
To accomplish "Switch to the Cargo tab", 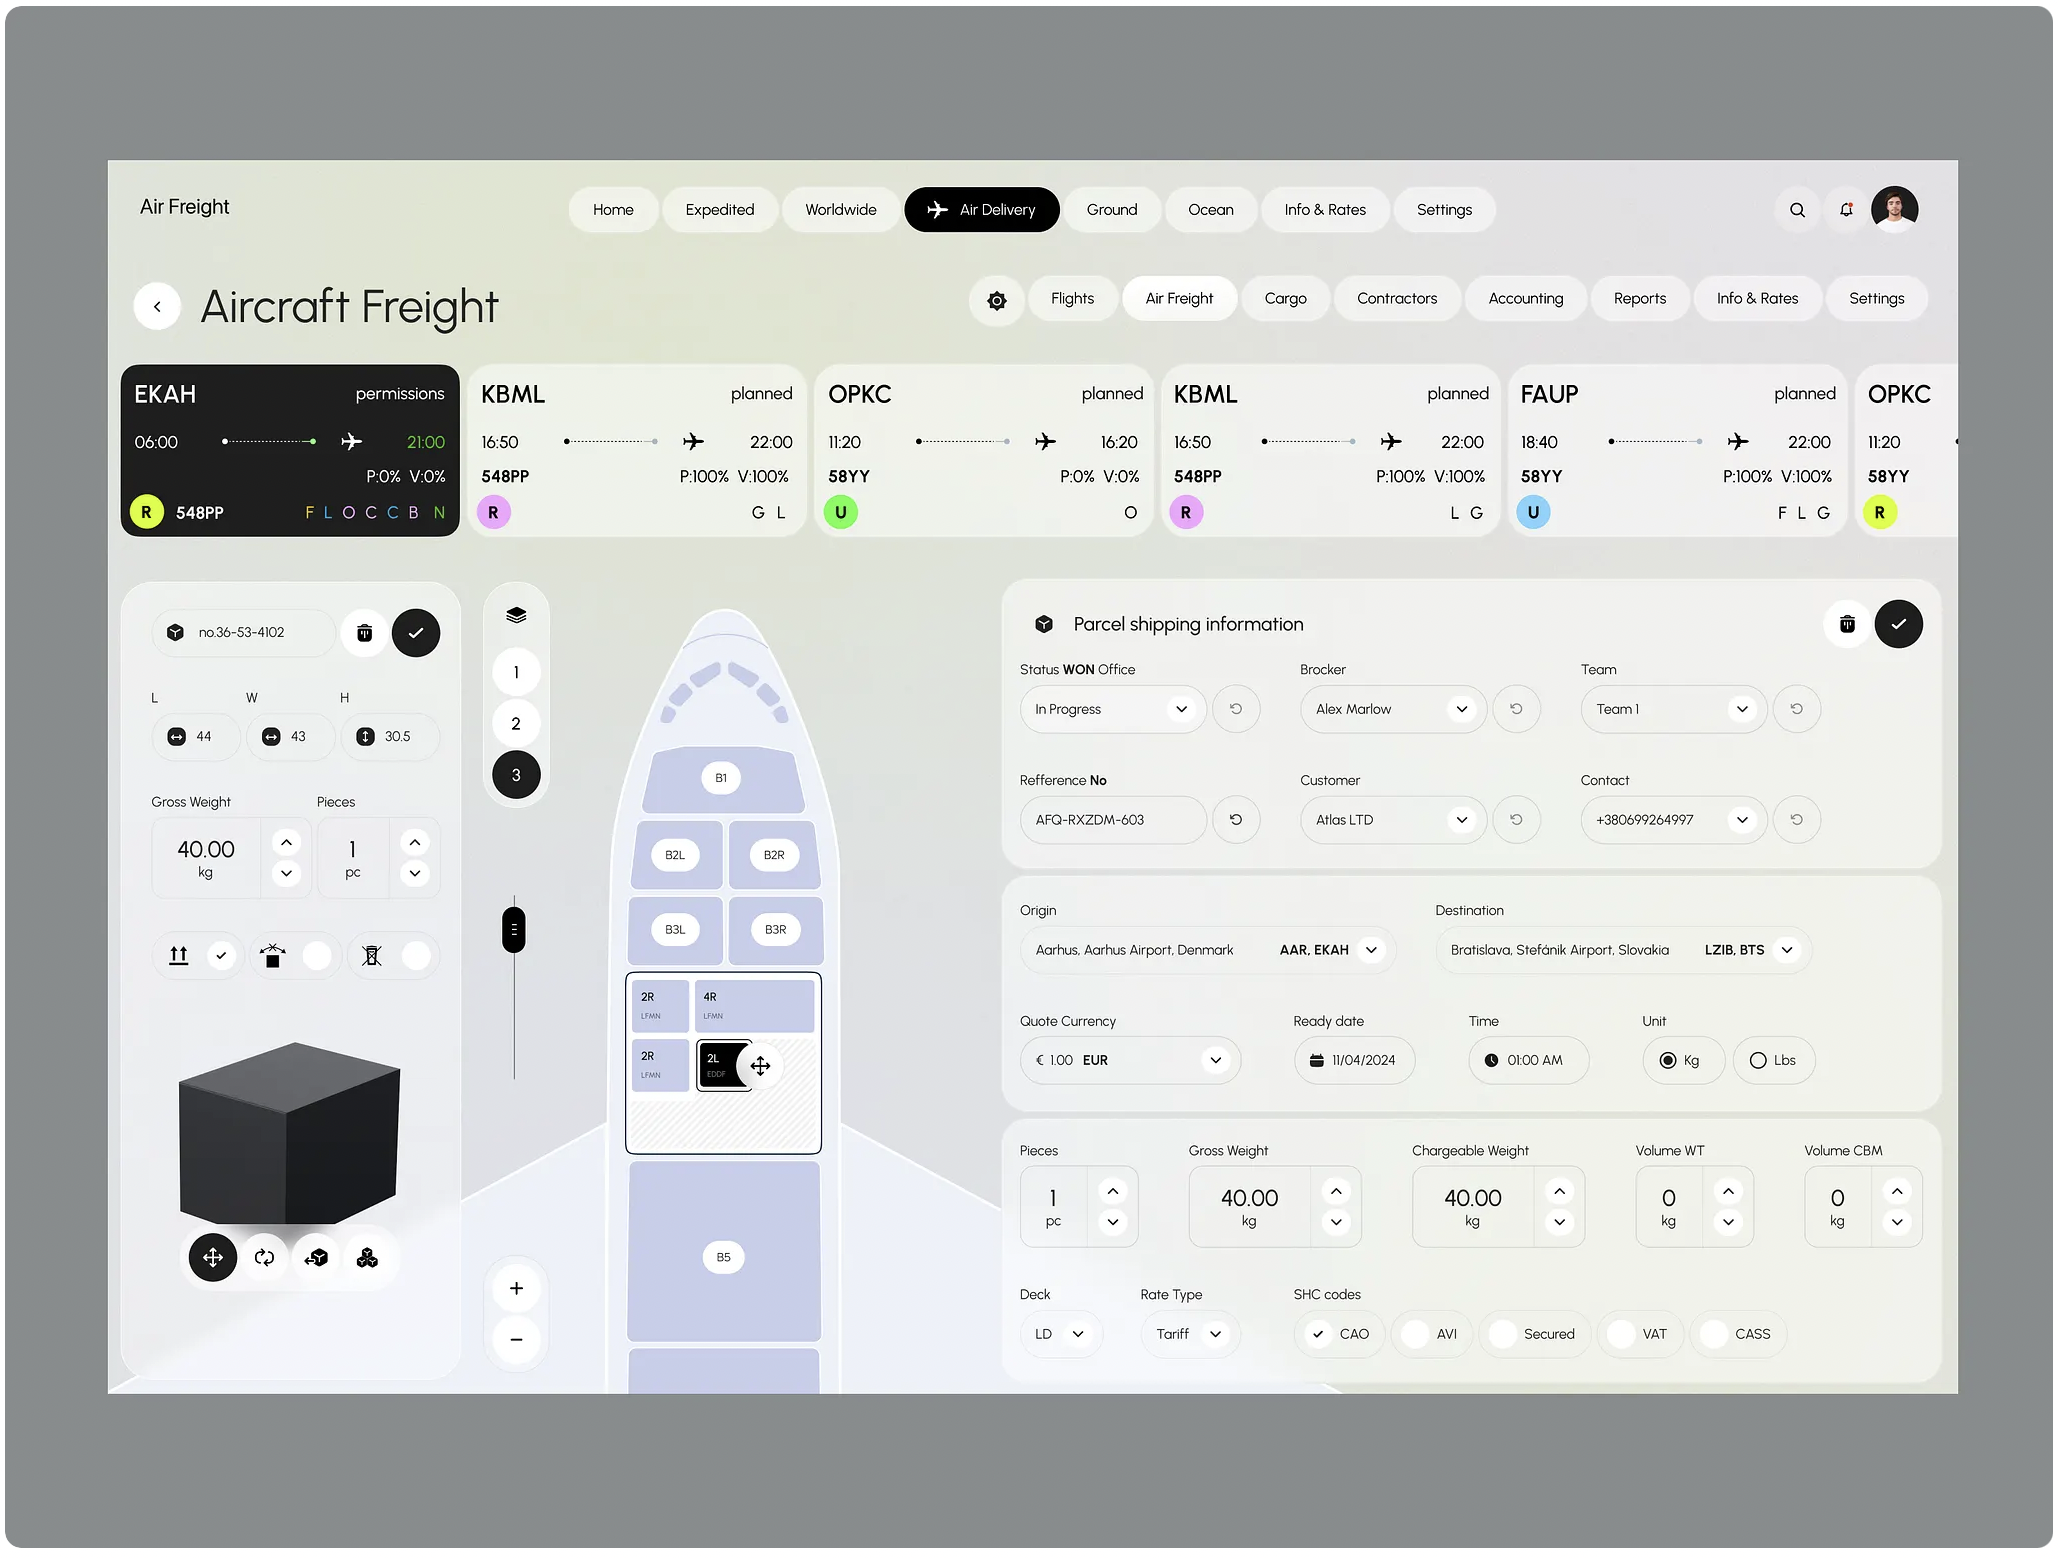I will pyautogui.click(x=1285, y=299).
